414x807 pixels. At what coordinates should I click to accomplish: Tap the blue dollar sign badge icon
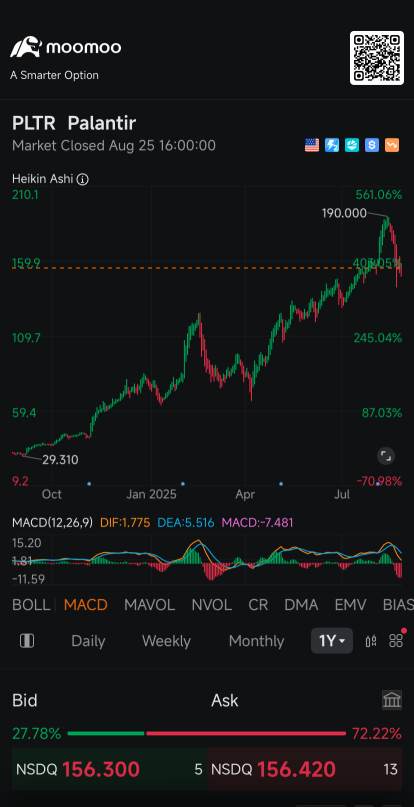point(372,146)
